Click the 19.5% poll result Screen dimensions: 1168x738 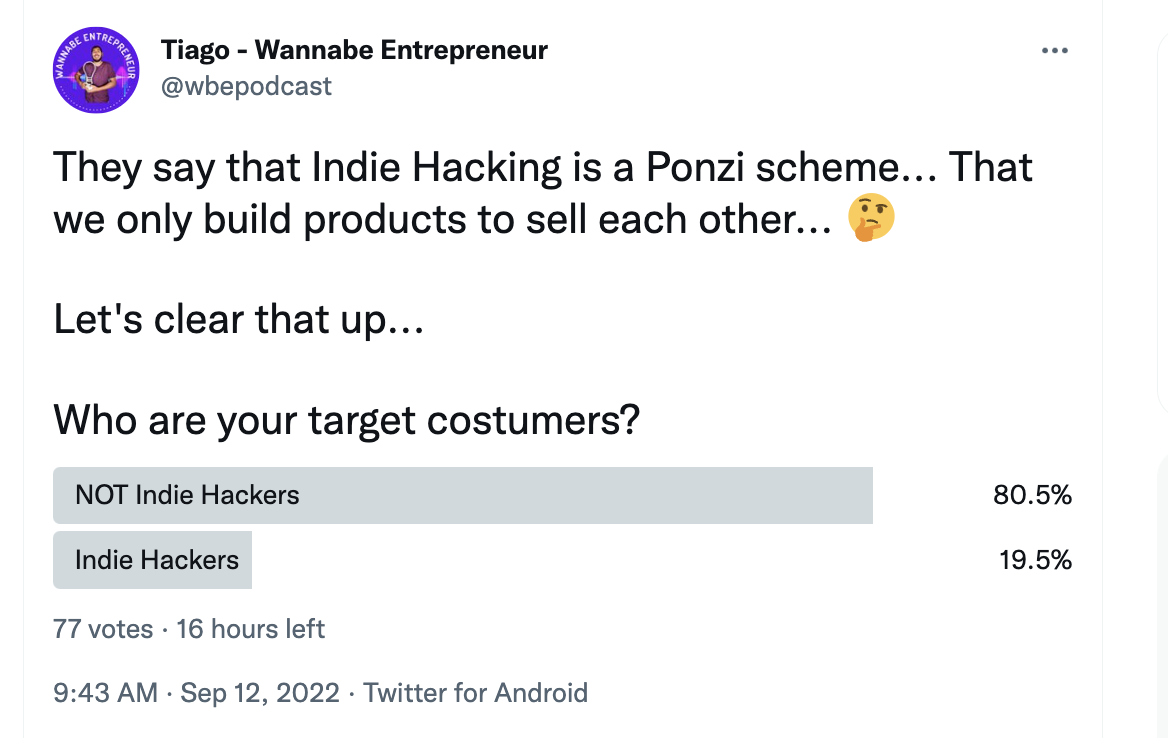pos(1035,559)
